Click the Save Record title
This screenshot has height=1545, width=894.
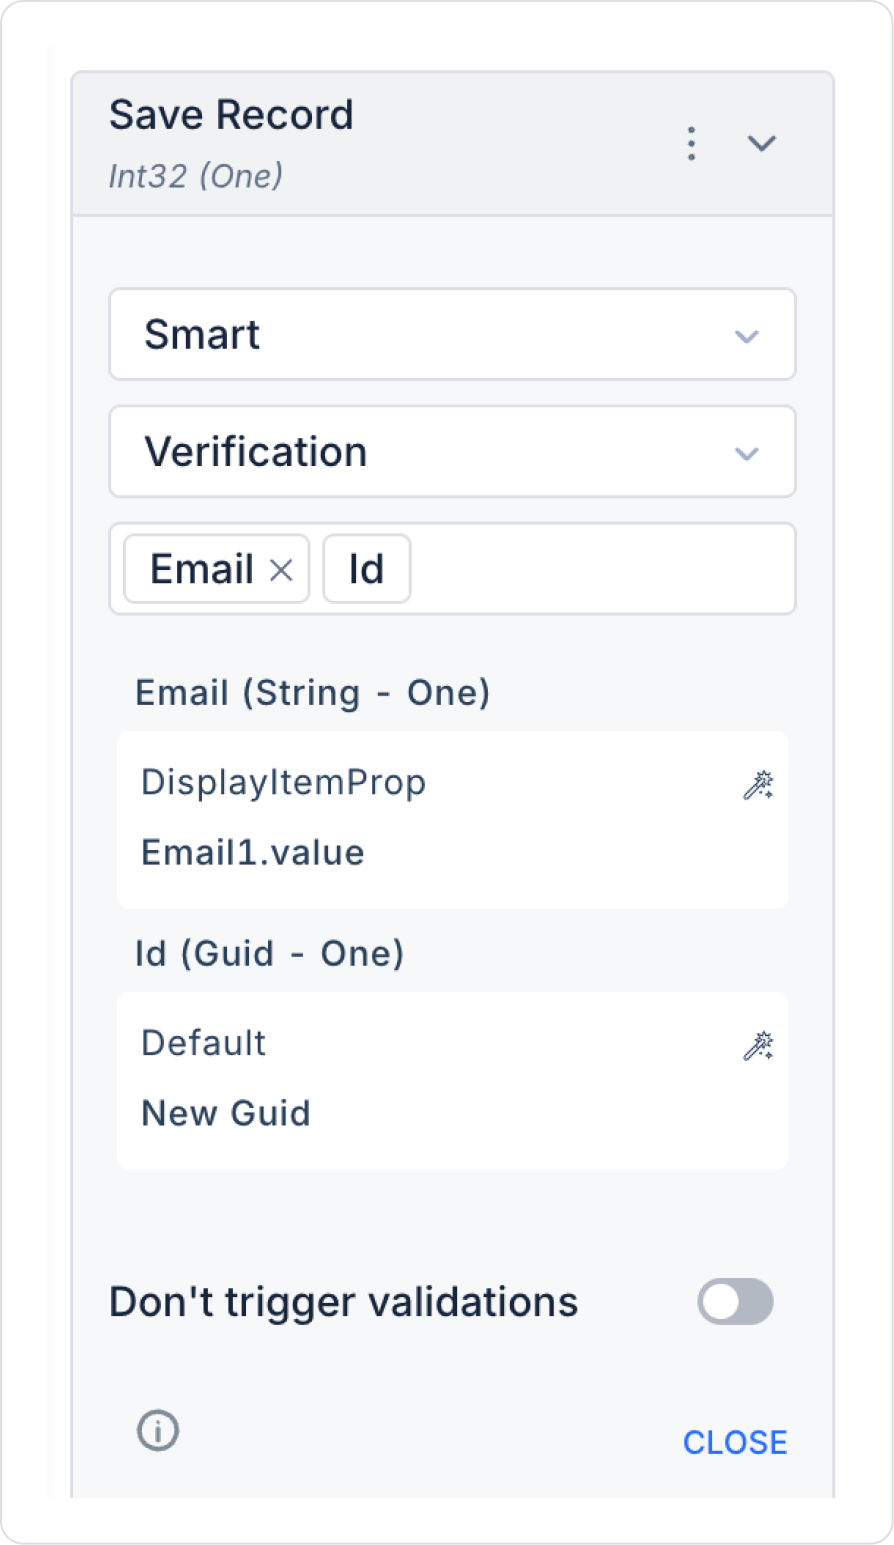(231, 116)
